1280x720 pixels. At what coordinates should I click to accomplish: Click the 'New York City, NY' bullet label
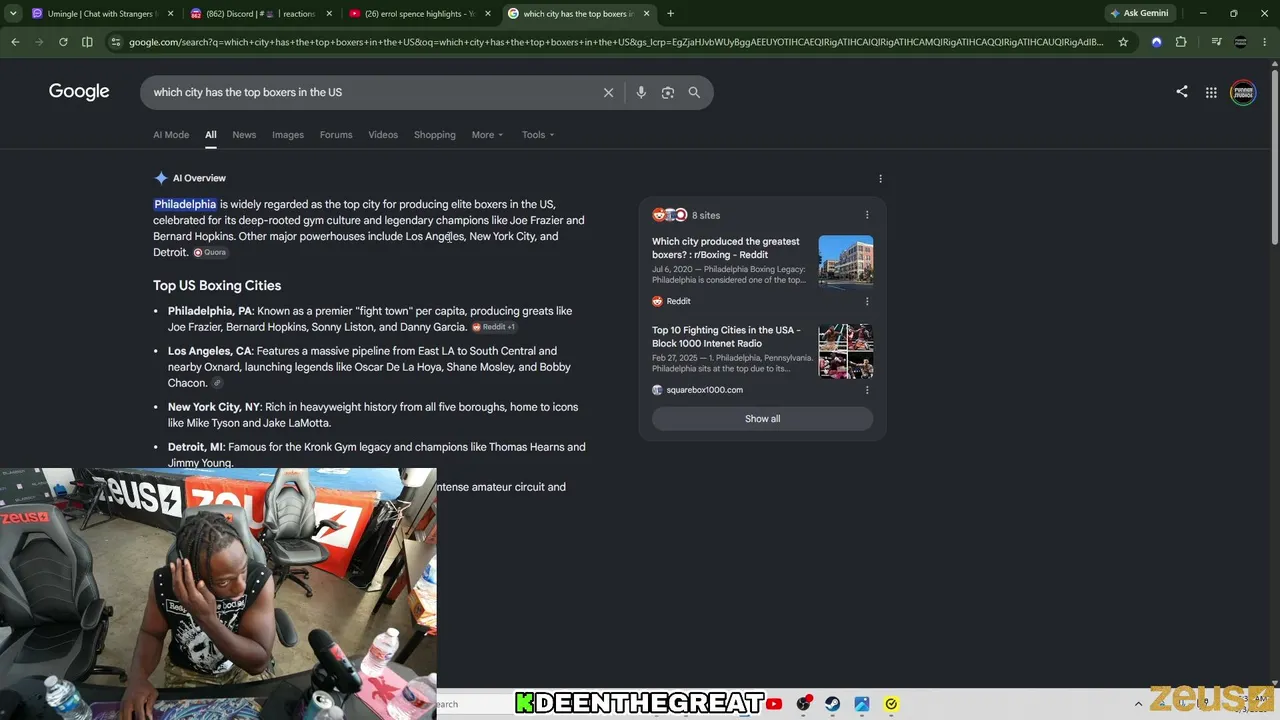214,407
